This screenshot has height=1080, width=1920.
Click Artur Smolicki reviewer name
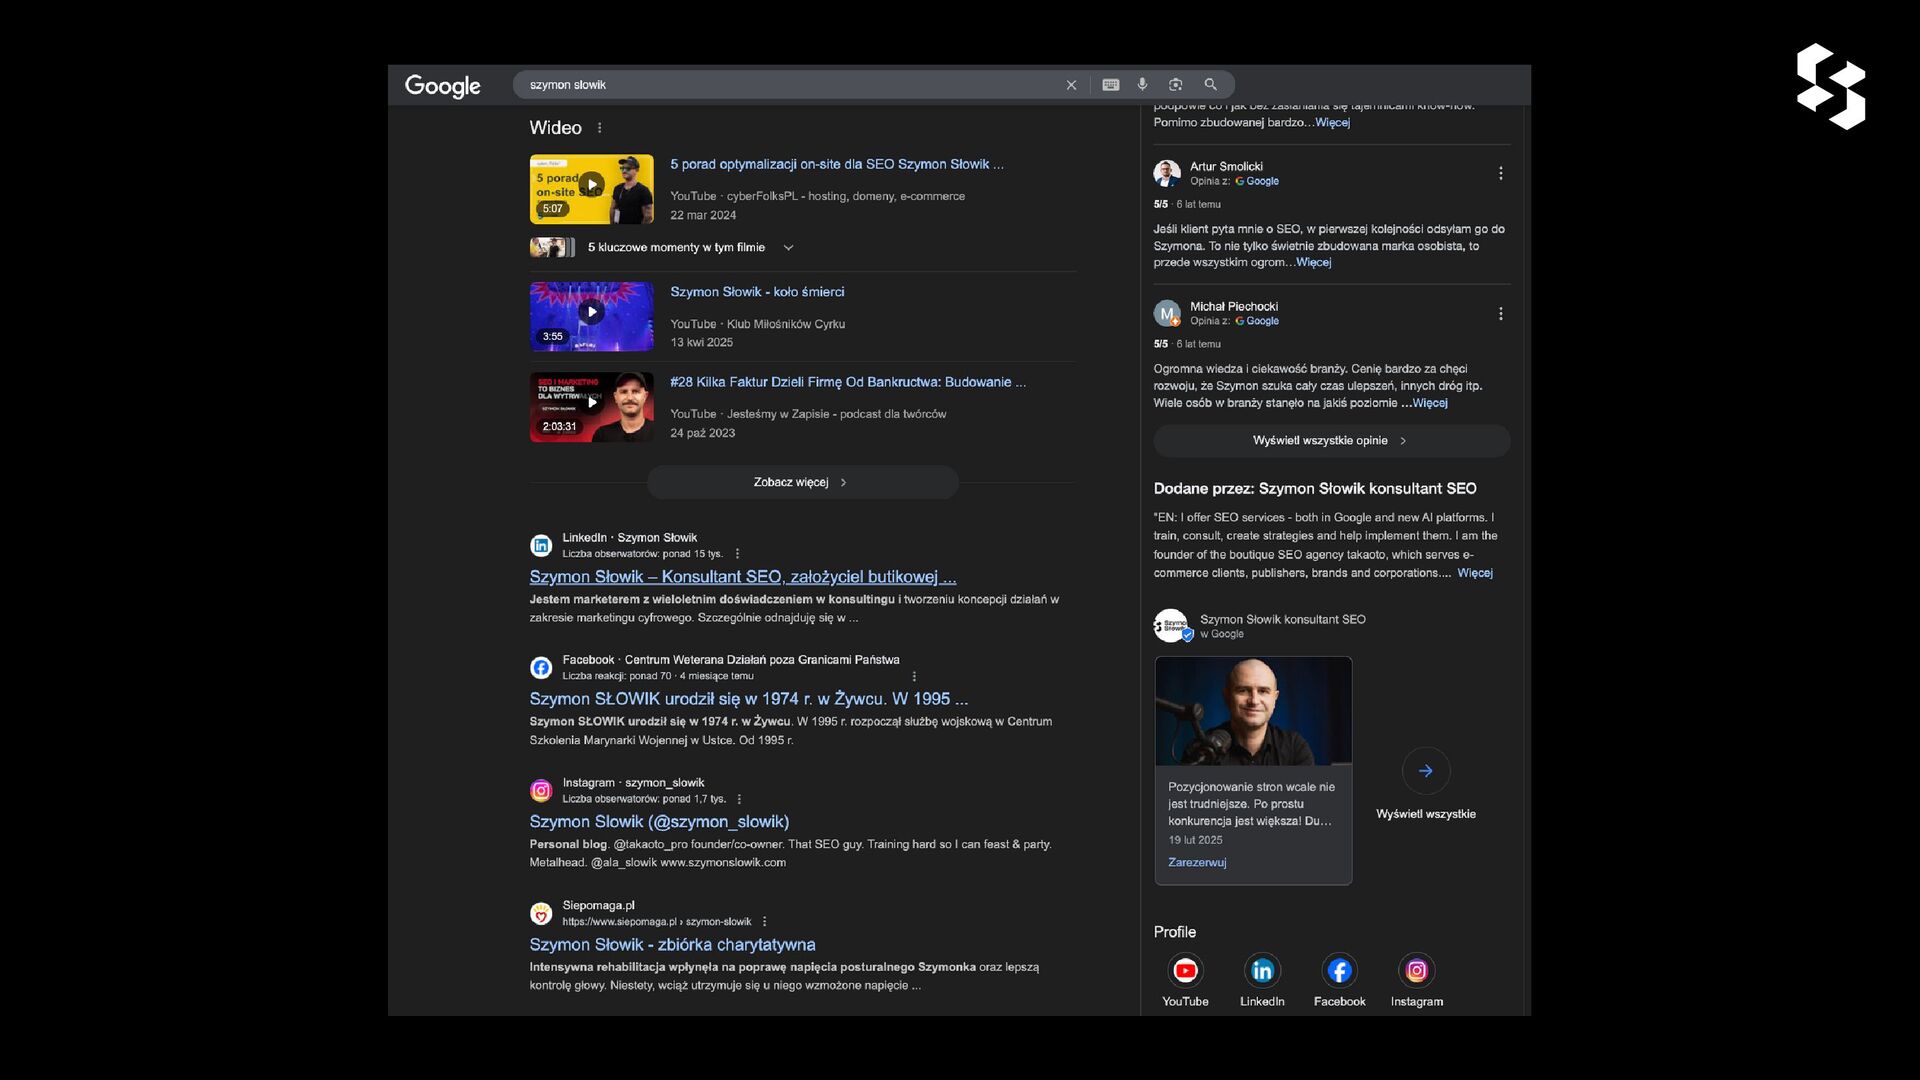pos(1226,167)
